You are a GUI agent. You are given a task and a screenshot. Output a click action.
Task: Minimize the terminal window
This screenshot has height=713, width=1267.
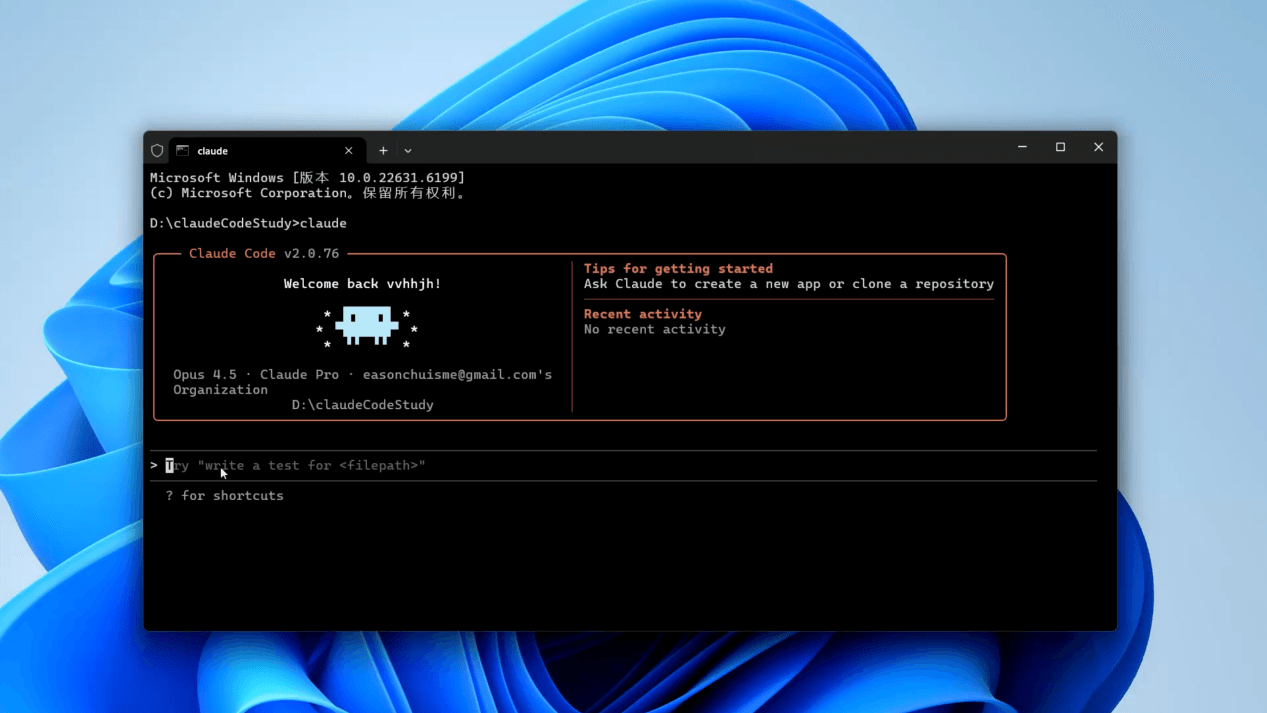click(1022, 148)
